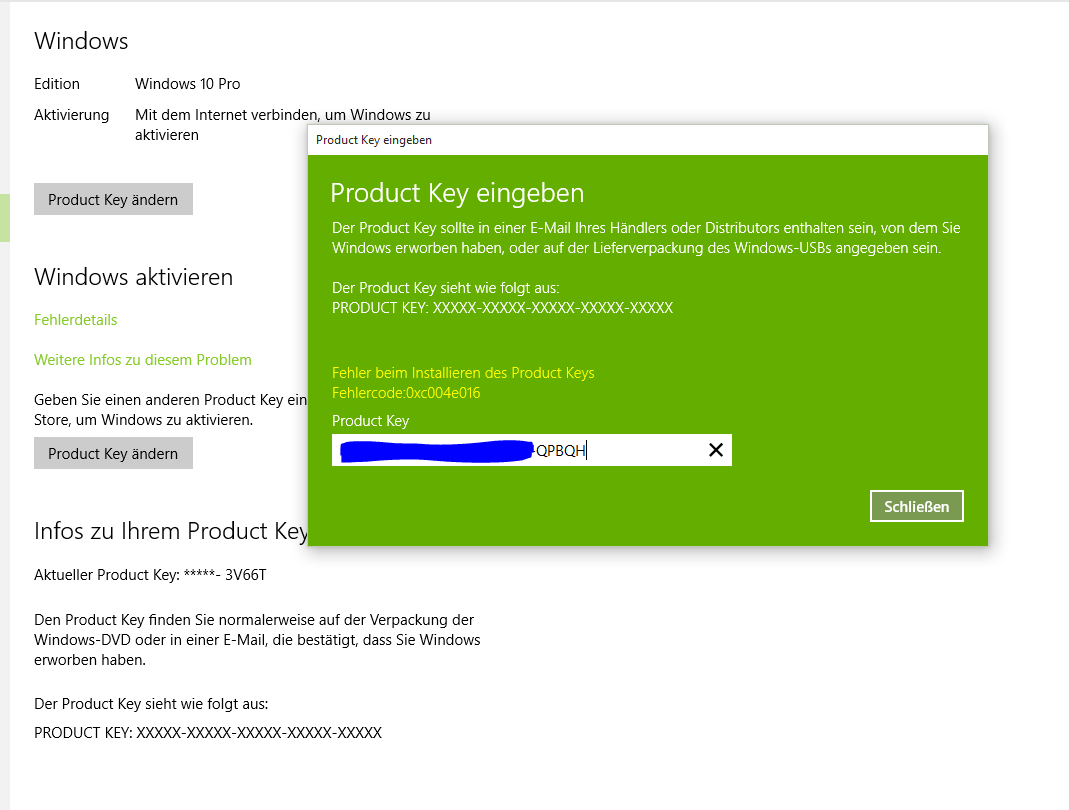Viewport: 1069px width, 810px height.
Task: Click the bottom PRODUCT KEY XXXXX sample line
Action: coord(208,733)
